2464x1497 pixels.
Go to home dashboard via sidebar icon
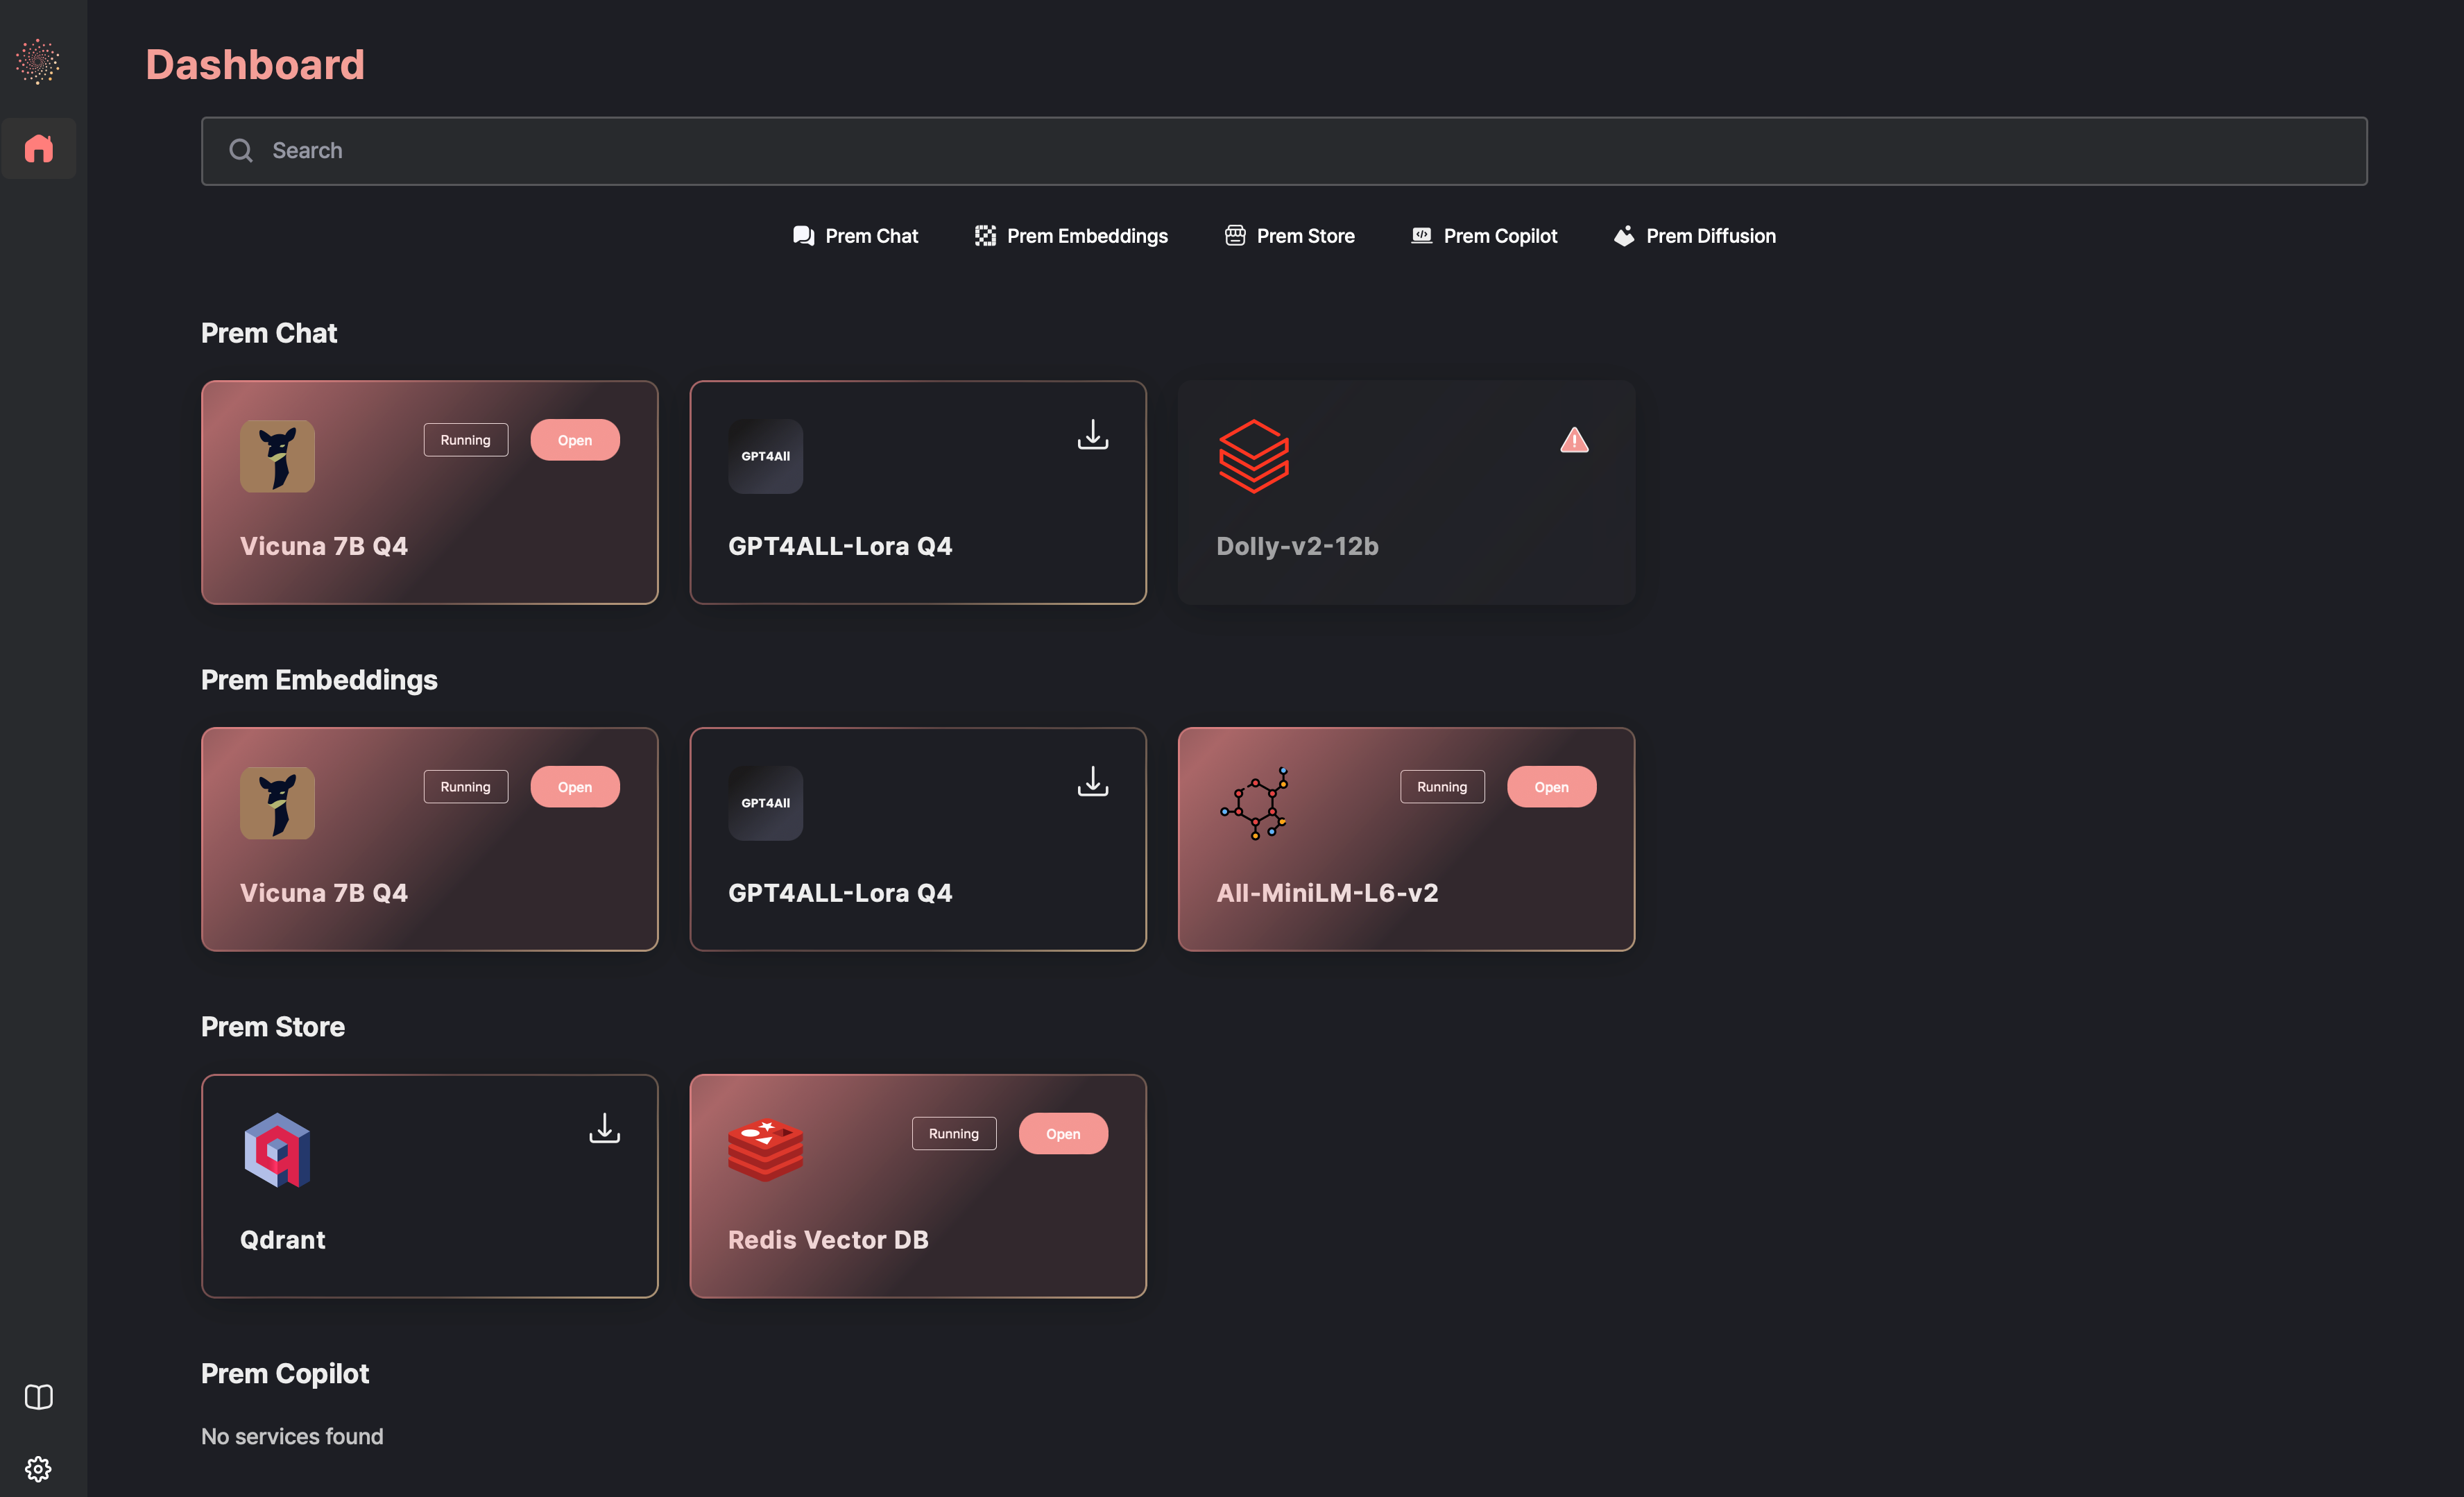tap(38, 149)
